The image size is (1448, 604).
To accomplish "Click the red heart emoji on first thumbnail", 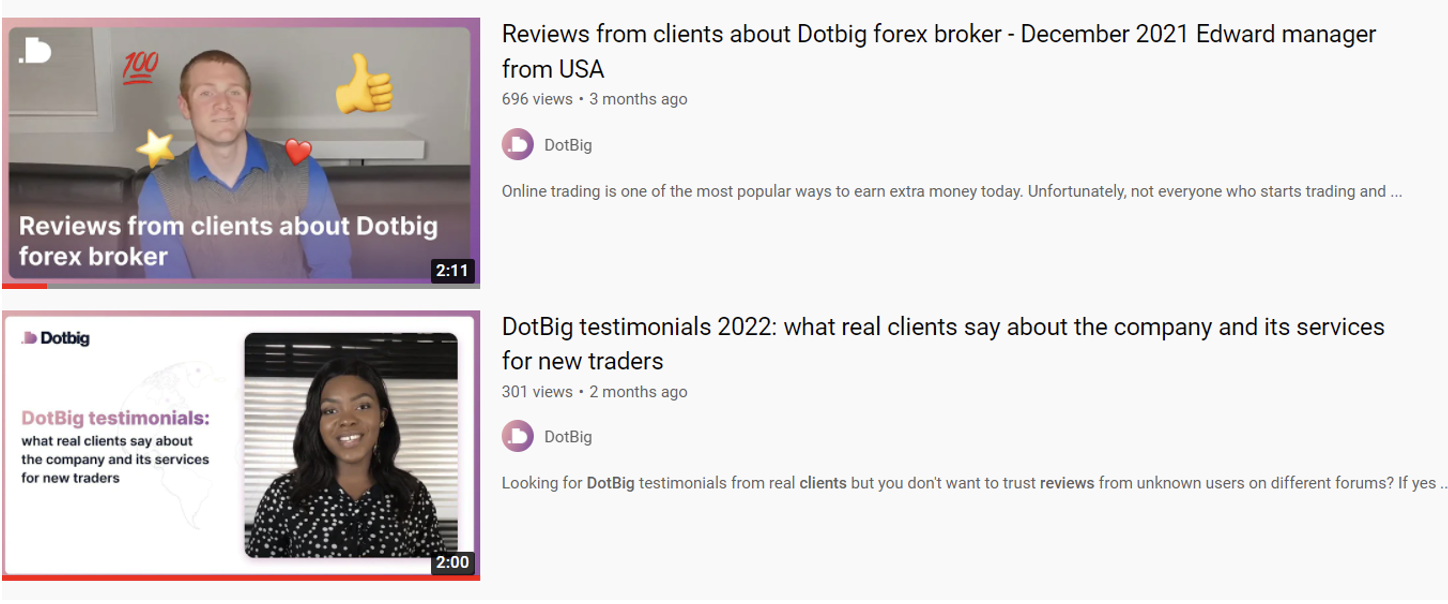I will tap(297, 152).
